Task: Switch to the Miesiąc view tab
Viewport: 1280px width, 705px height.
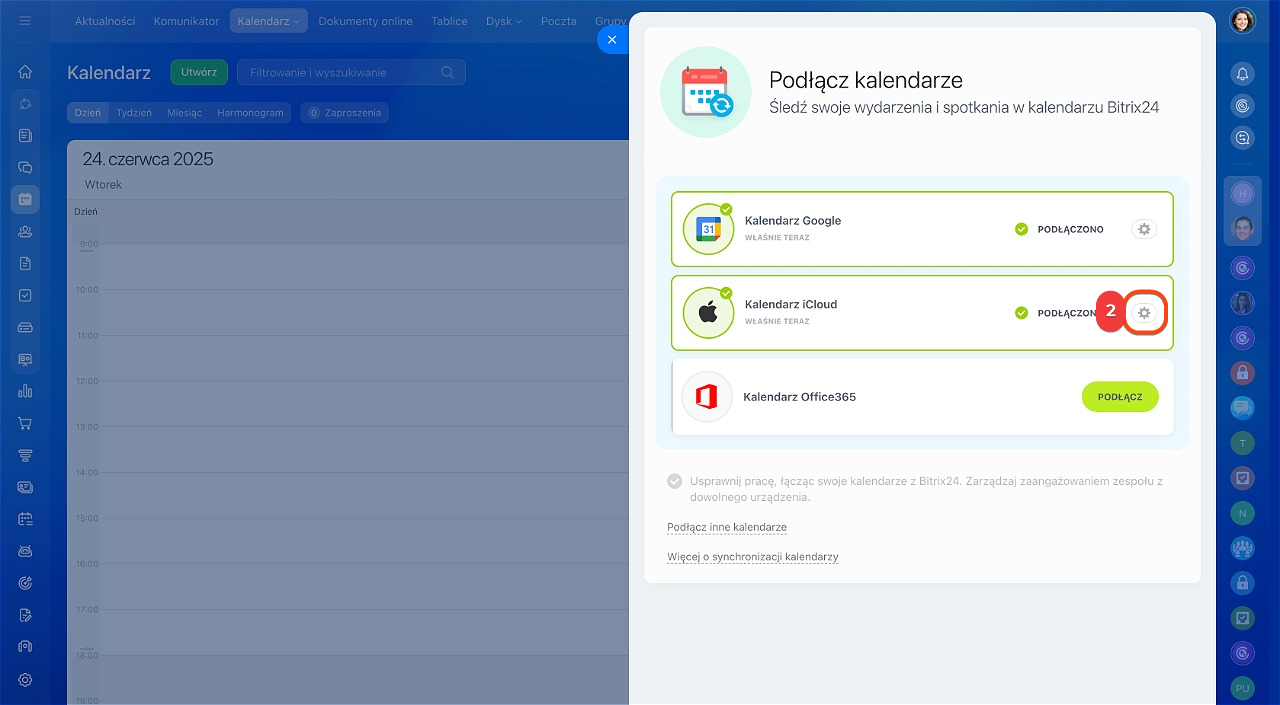Action: tap(185, 113)
